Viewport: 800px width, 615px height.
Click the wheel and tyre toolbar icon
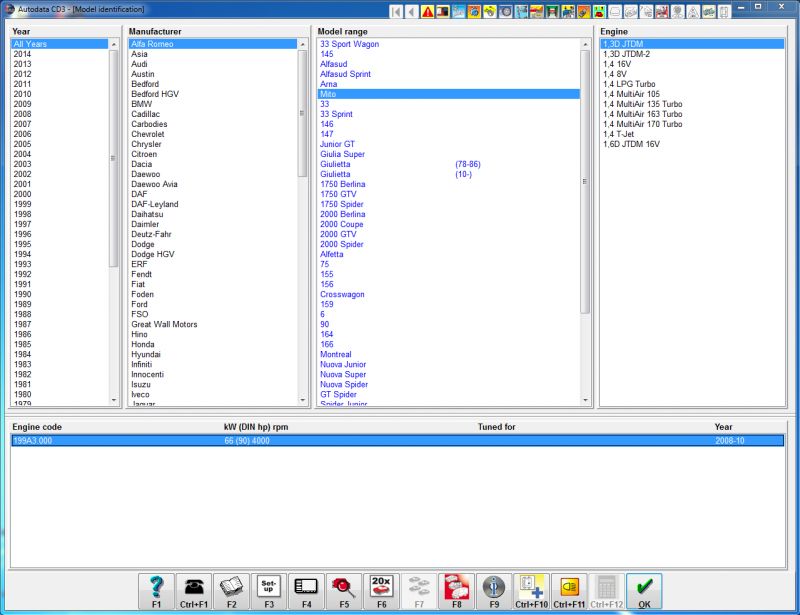pyautogui.click(x=506, y=11)
